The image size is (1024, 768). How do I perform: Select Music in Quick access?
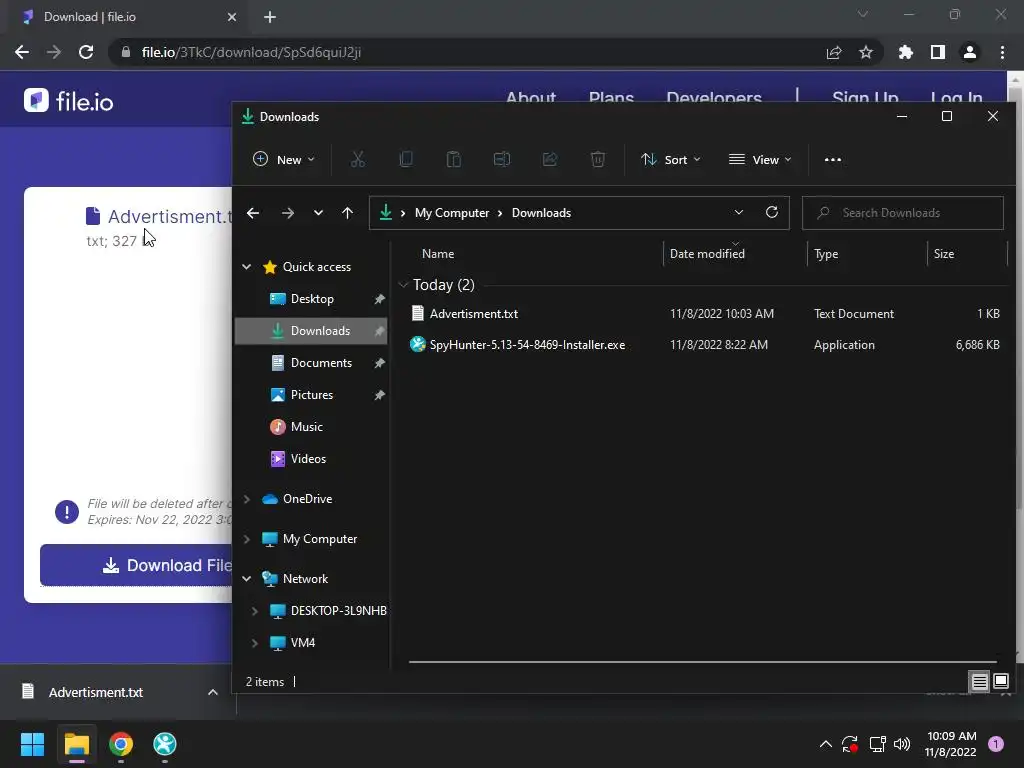pyautogui.click(x=312, y=426)
